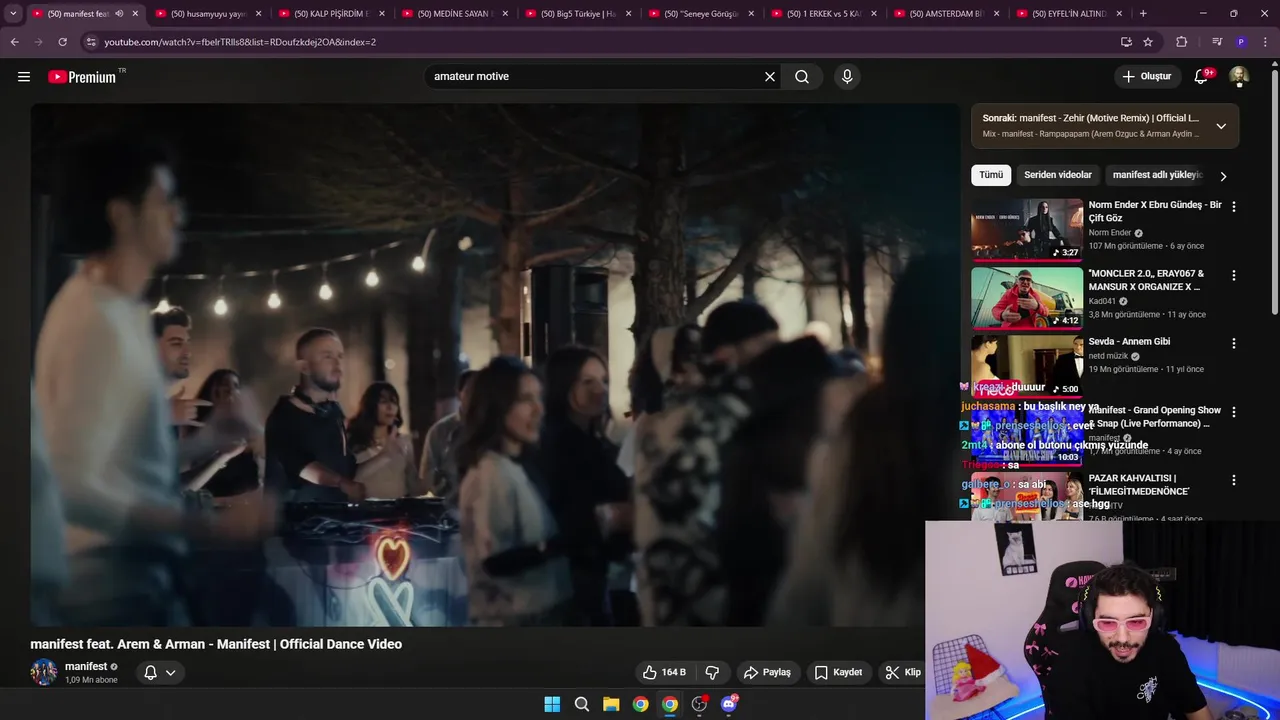The height and width of the screenshot is (720, 1280).
Task: Select the Seriden videolar chip
Action: click(1058, 175)
